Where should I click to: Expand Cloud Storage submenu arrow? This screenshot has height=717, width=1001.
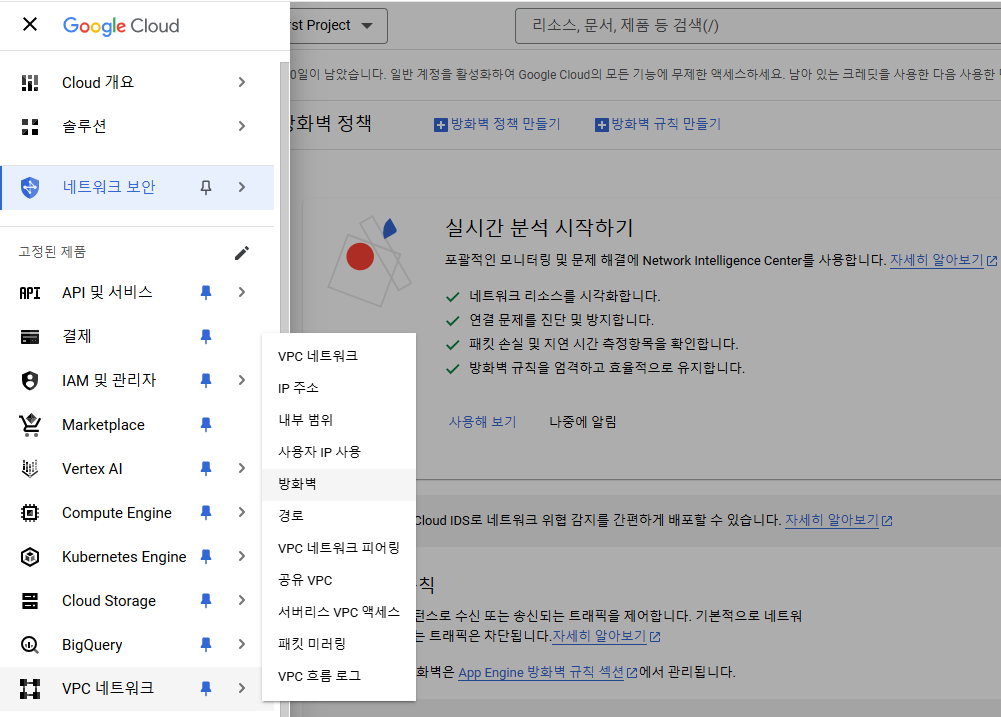pyautogui.click(x=242, y=601)
